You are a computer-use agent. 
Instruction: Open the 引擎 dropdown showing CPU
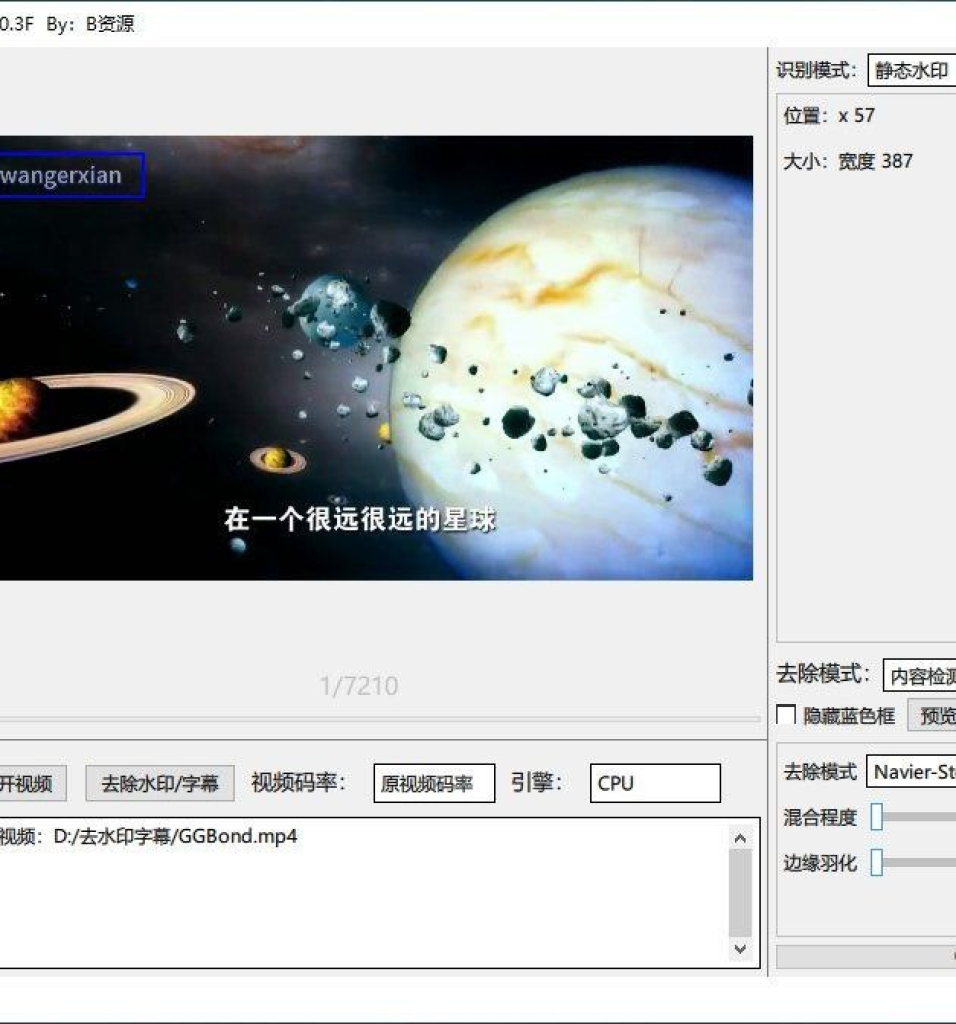pos(655,783)
